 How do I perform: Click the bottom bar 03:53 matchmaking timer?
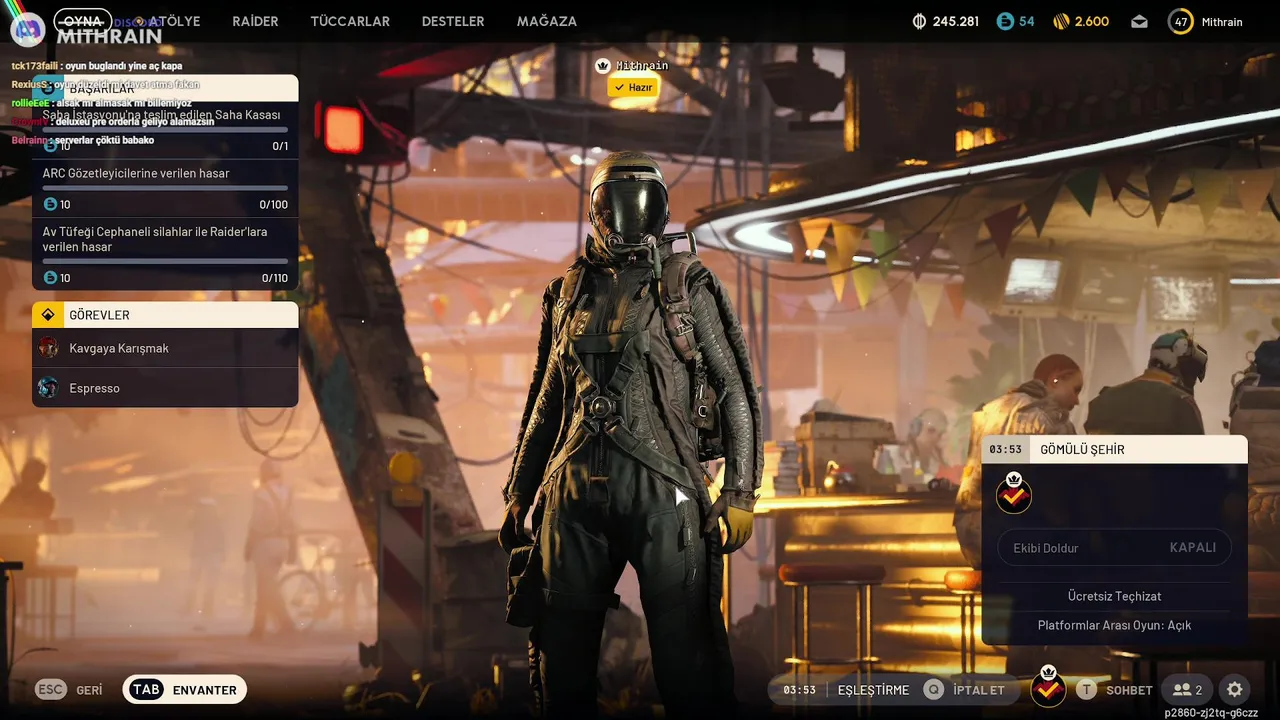[x=799, y=690]
